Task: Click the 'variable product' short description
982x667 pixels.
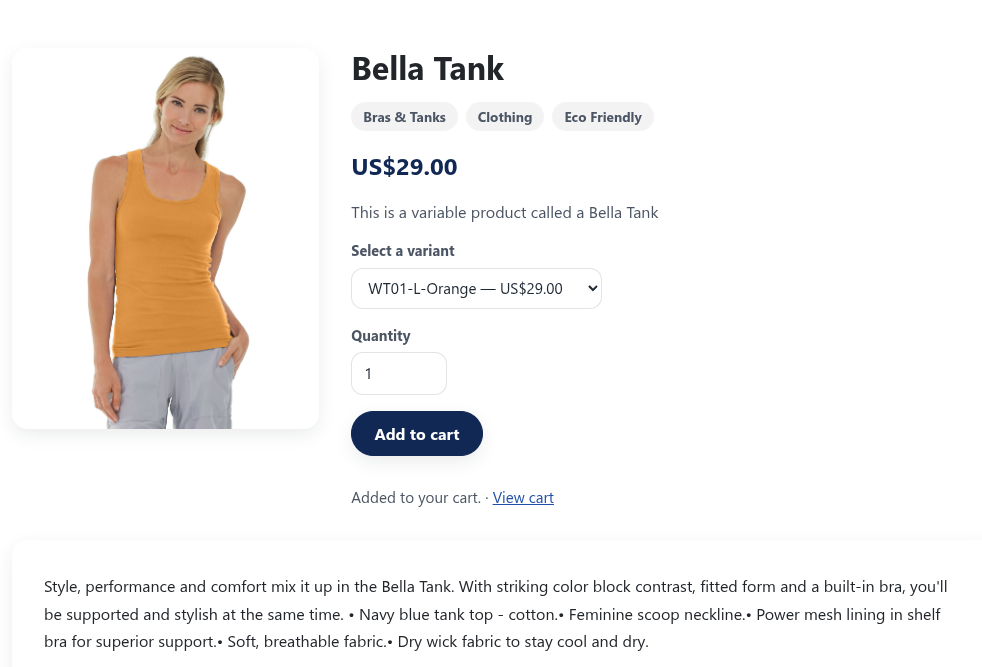Action: pos(504,212)
